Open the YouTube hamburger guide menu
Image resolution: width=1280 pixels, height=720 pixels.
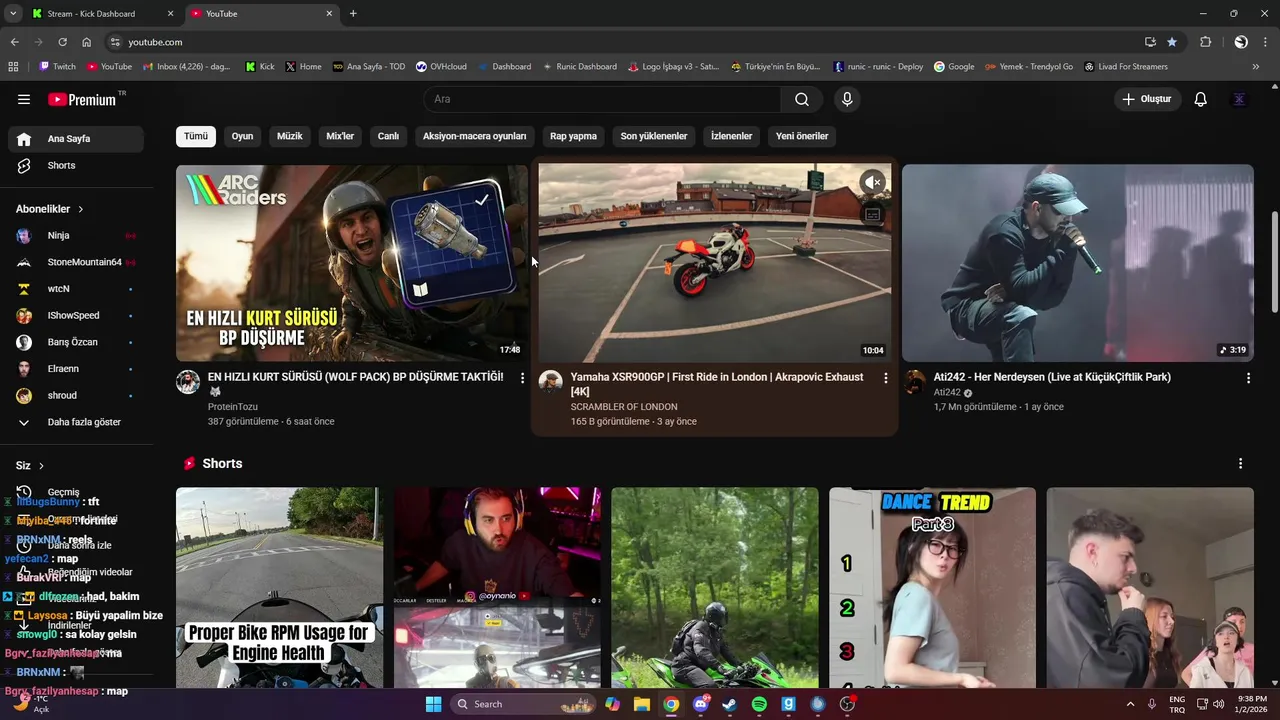coord(24,99)
